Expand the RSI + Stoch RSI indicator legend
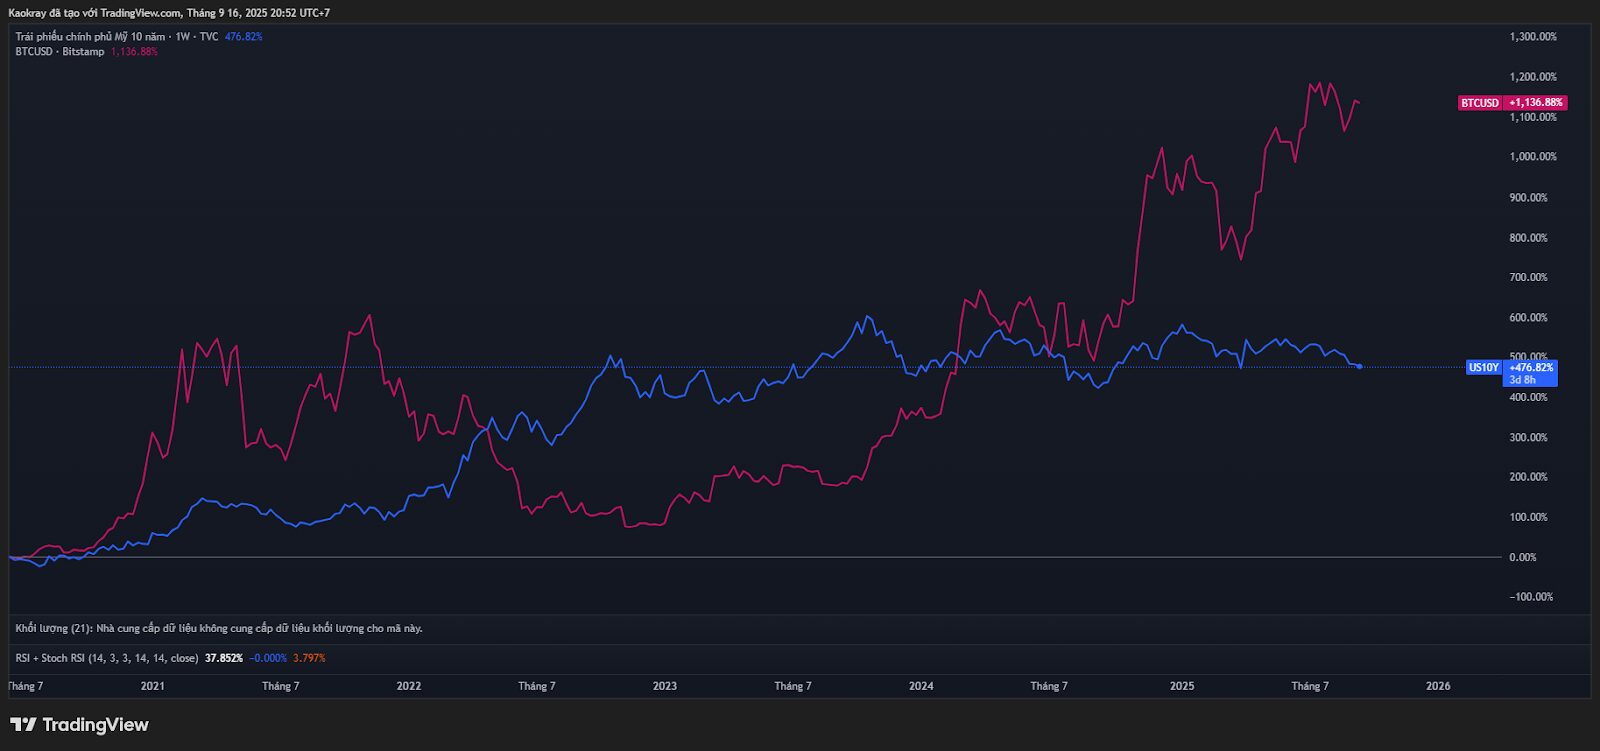Image resolution: width=1600 pixels, height=751 pixels. tap(106, 658)
